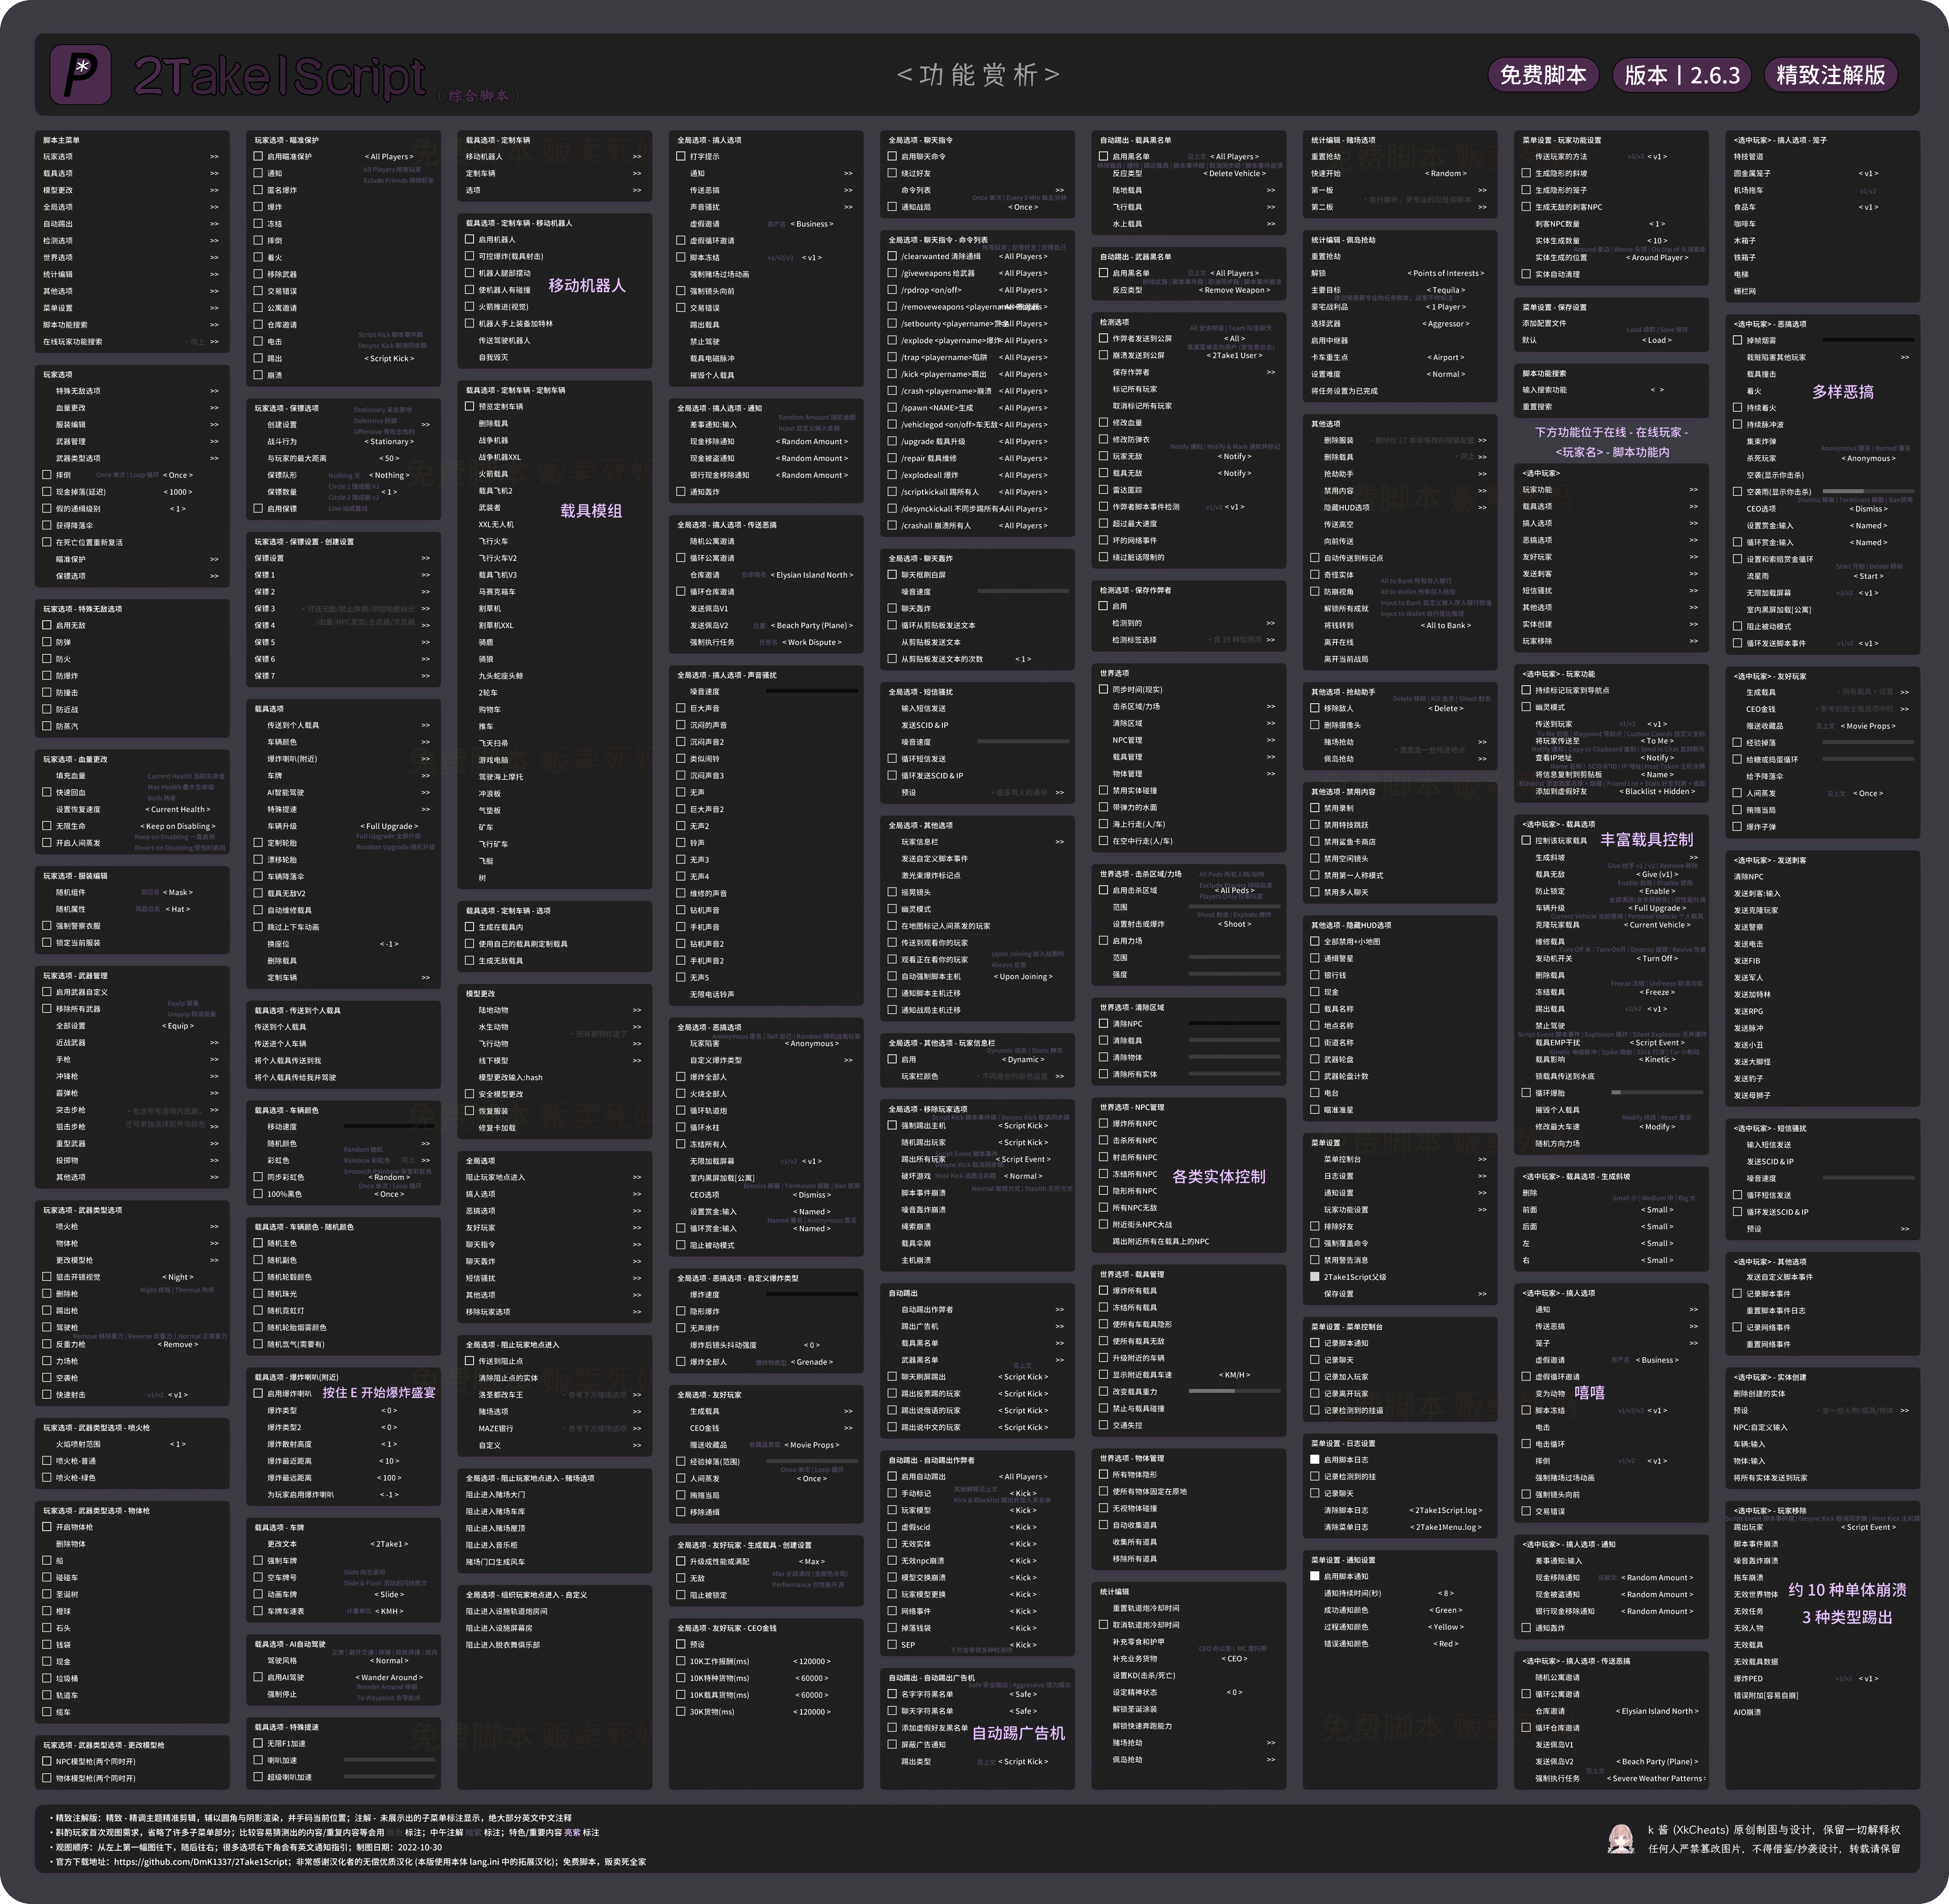This screenshot has width=1949, height=1904.
Task: Click 自我毁灭 in the 移动机器人 panel
Action: click(493, 357)
